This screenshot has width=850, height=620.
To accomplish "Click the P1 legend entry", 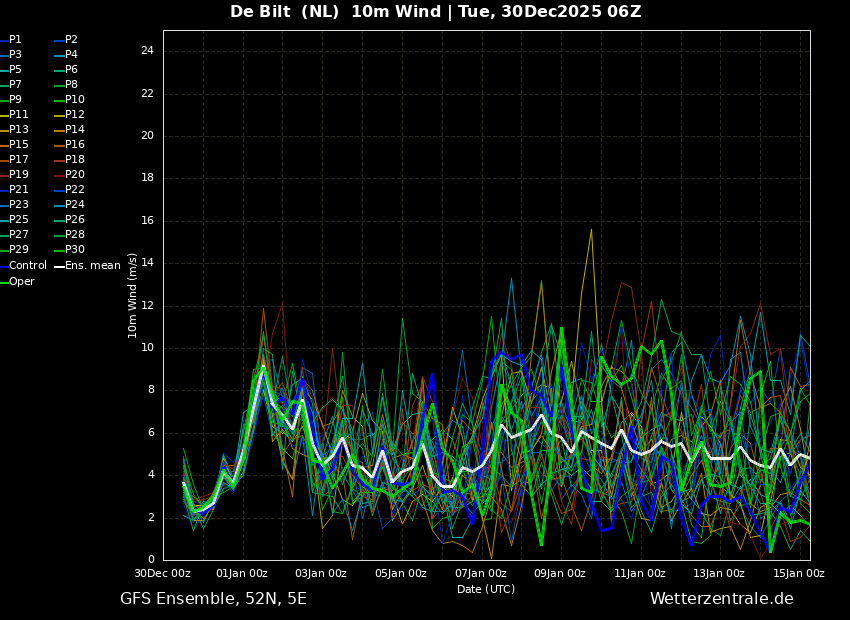I will [11, 40].
